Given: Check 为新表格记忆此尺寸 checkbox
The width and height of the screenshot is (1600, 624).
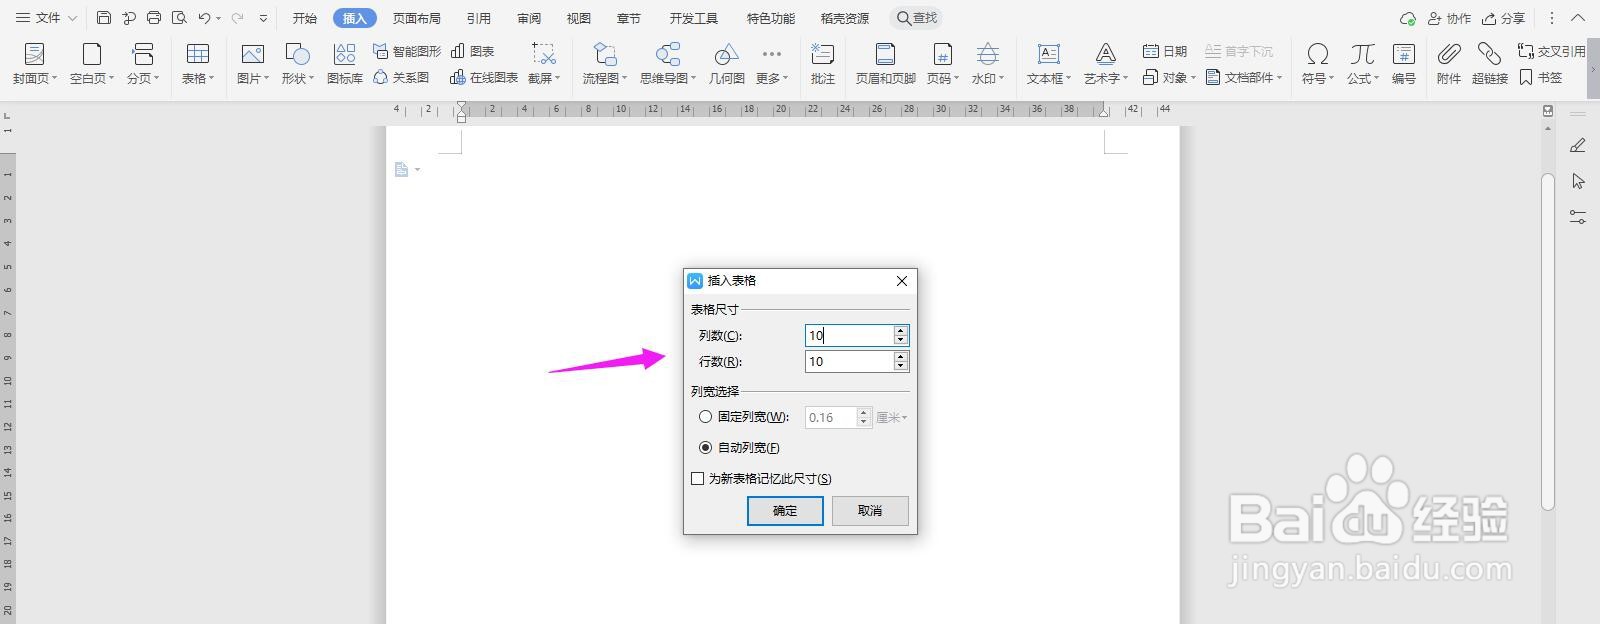Looking at the screenshot, I should coord(698,478).
